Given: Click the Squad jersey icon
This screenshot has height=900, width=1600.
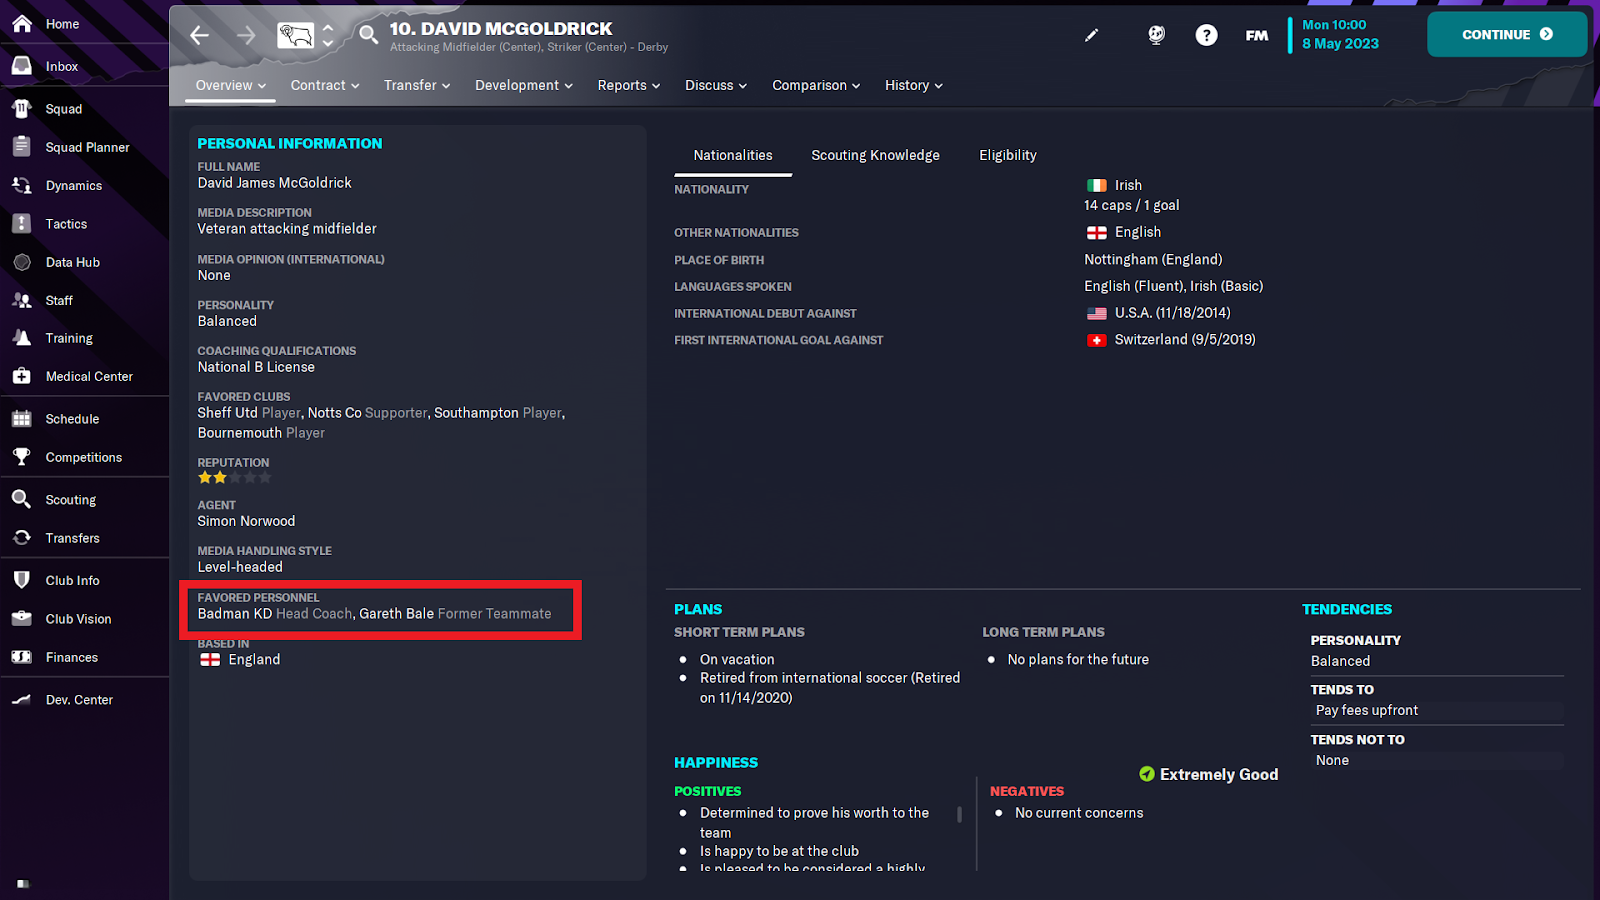Looking at the screenshot, I should (x=22, y=109).
